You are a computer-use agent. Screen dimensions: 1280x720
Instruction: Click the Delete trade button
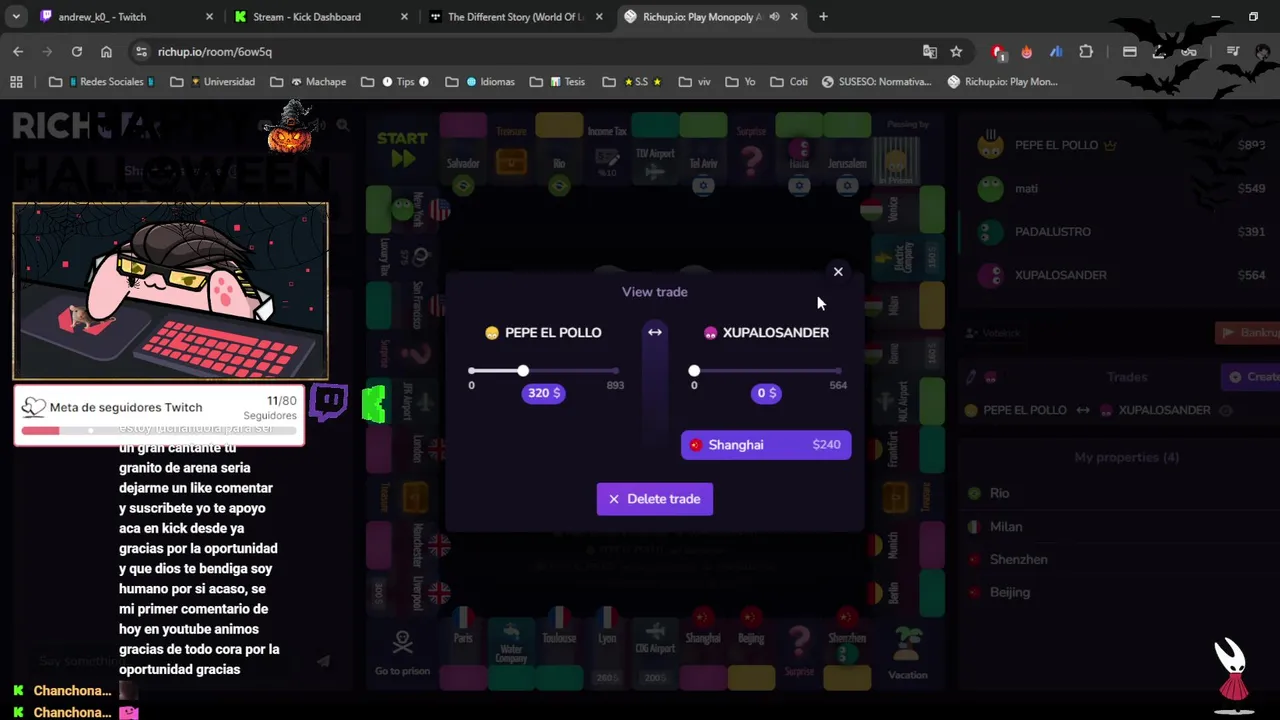click(x=655, y=499)
